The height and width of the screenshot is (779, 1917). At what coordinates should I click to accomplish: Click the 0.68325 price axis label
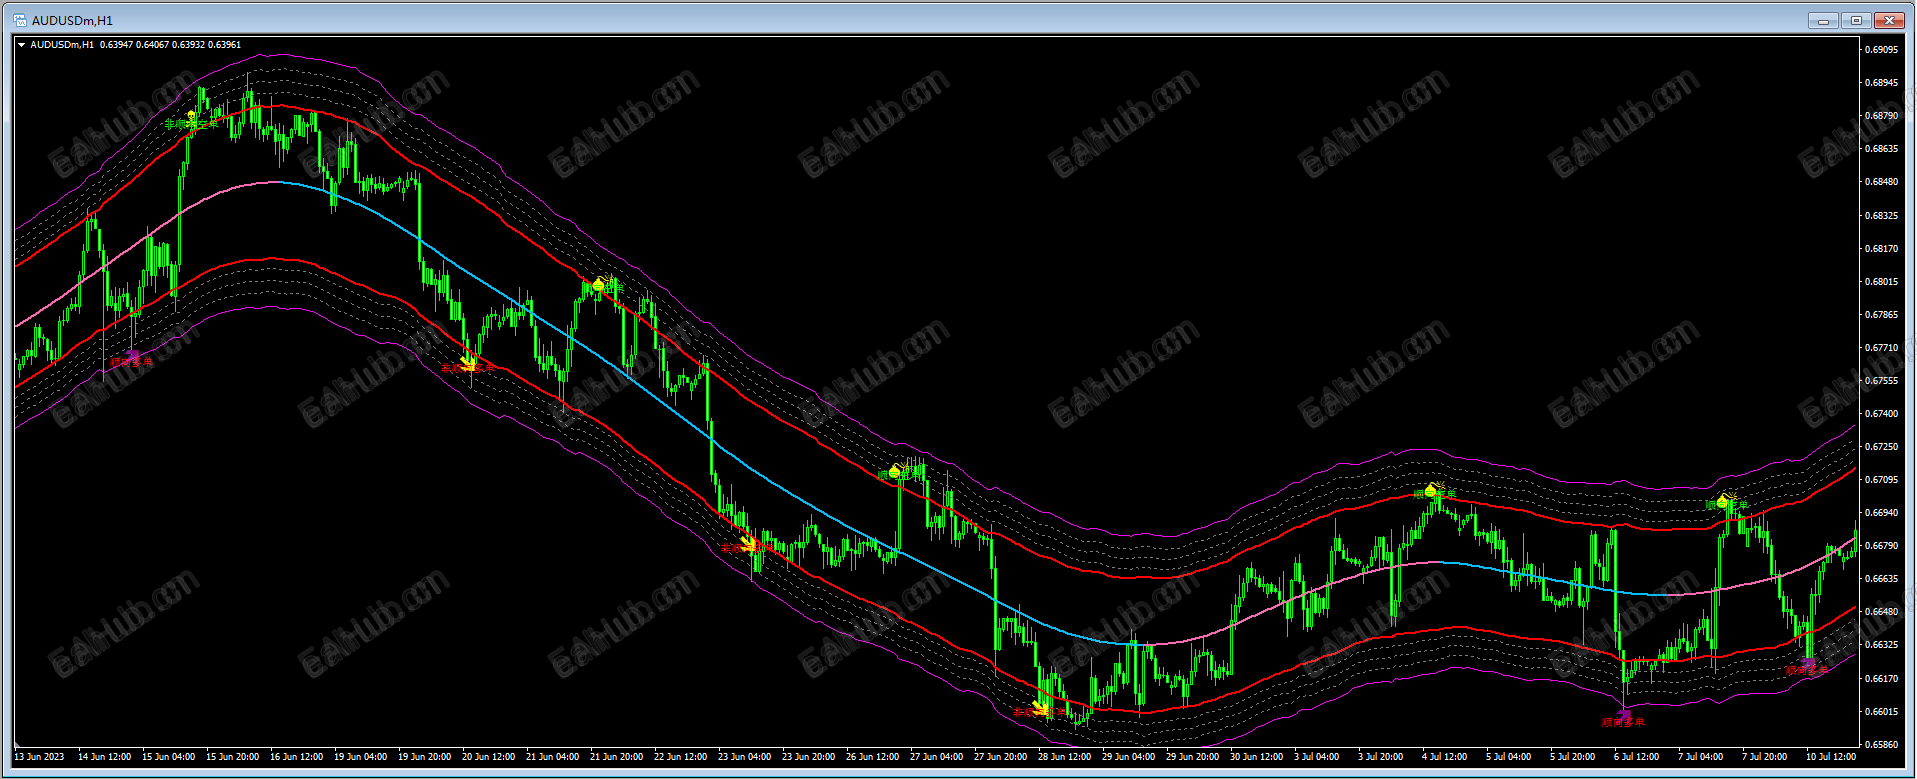[x=1881, y=216]
